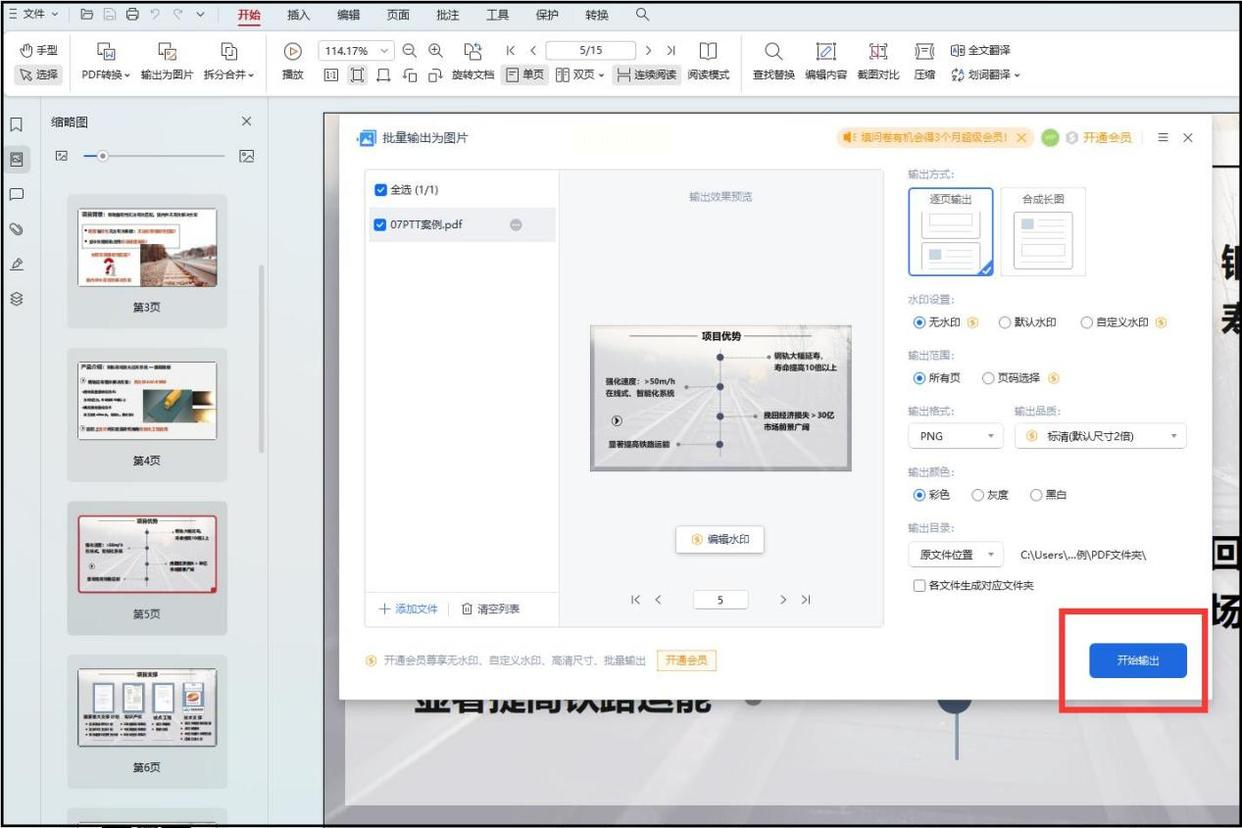Click the 播放 slideshow icon
The image size is (1242, 828).
coord(292,52)
